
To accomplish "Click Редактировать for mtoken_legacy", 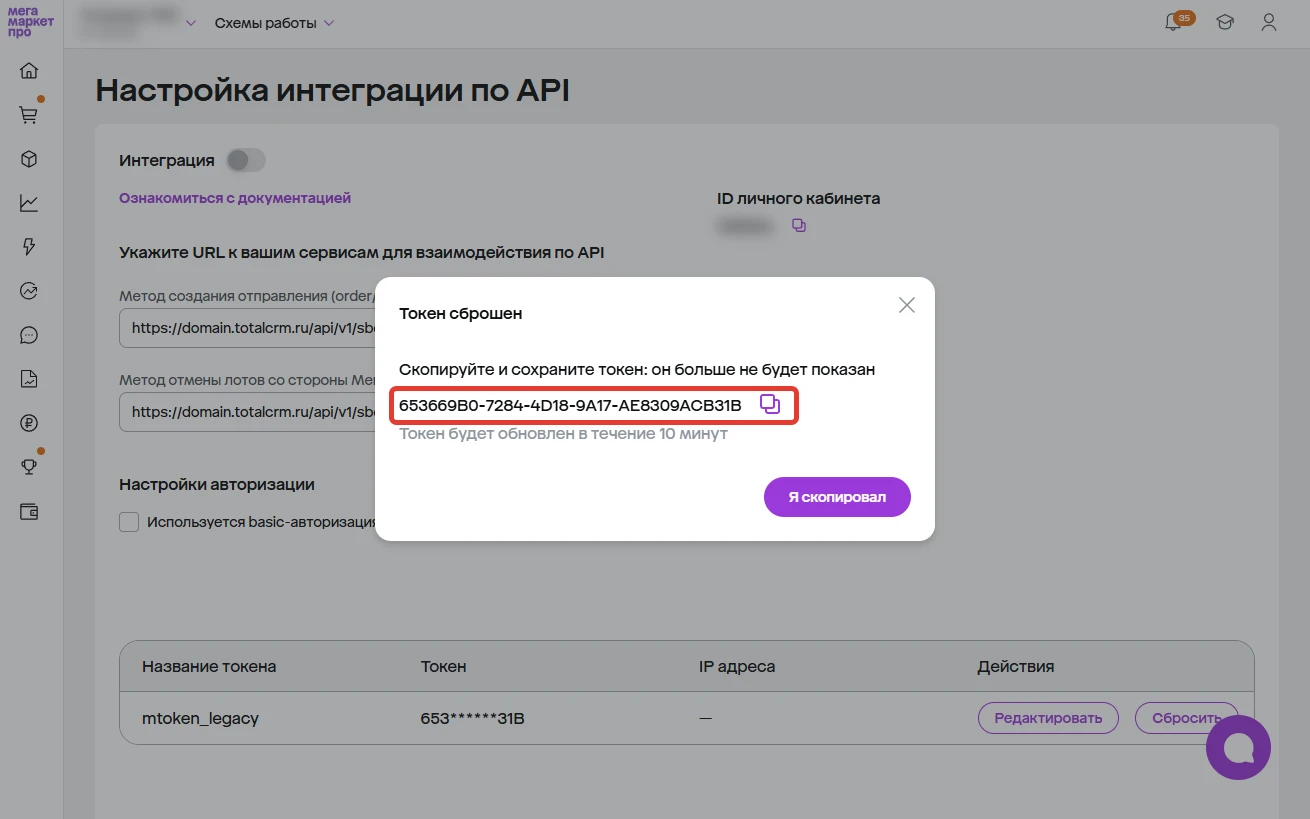I will click(1048, 718).
